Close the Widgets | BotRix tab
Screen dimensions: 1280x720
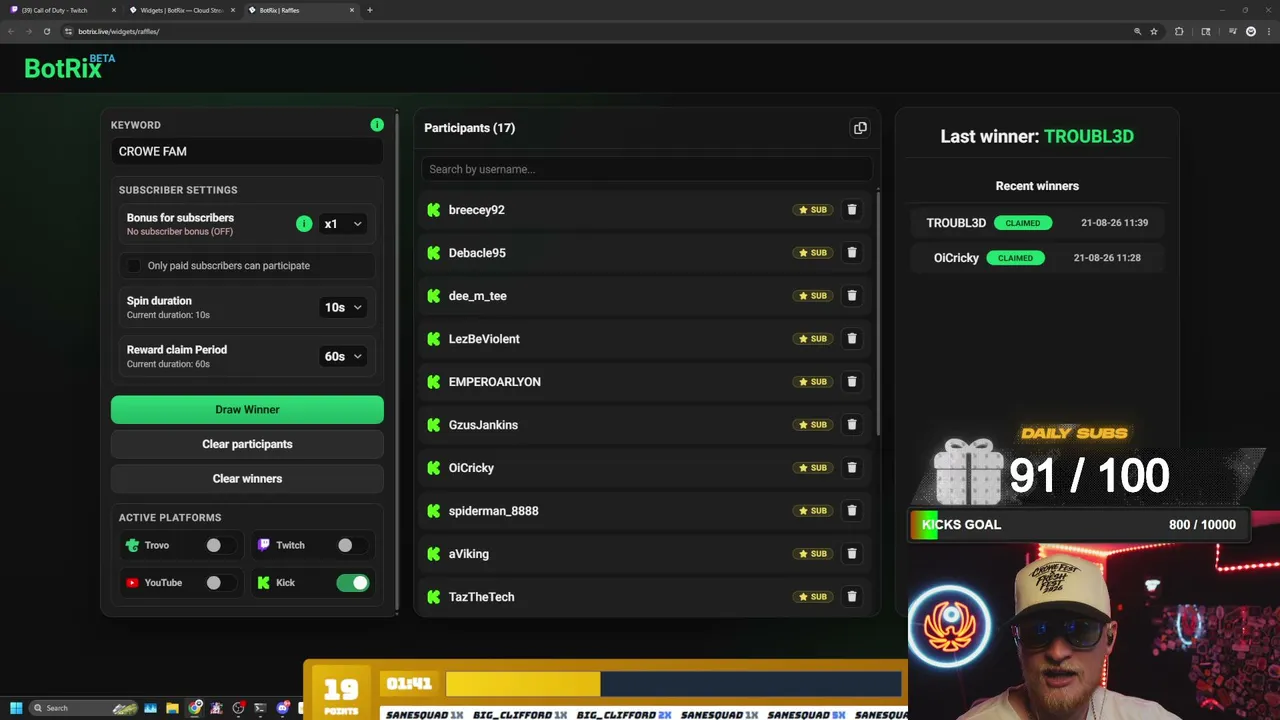point(233,10)
